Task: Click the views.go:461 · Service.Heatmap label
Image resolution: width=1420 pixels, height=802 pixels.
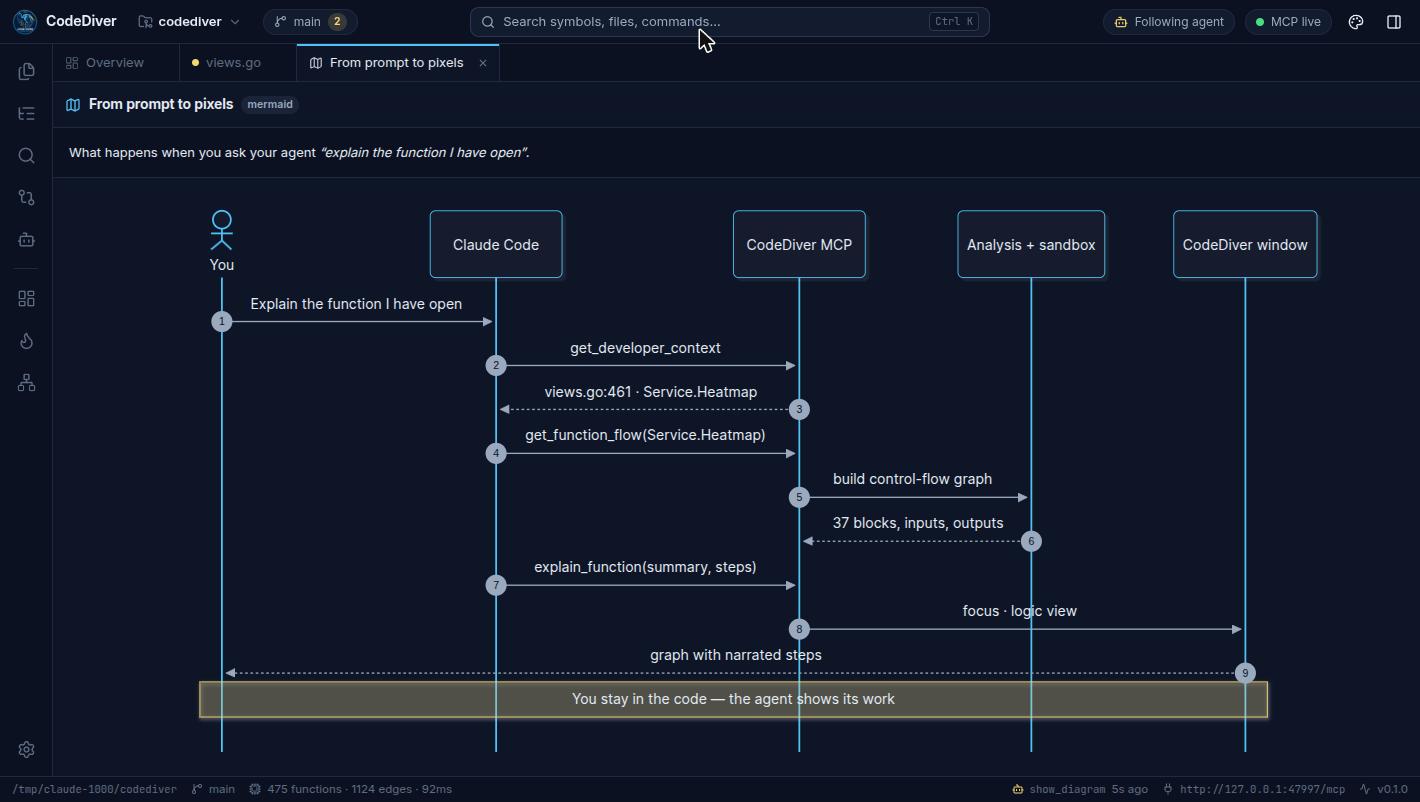Action: click(650, 392)
